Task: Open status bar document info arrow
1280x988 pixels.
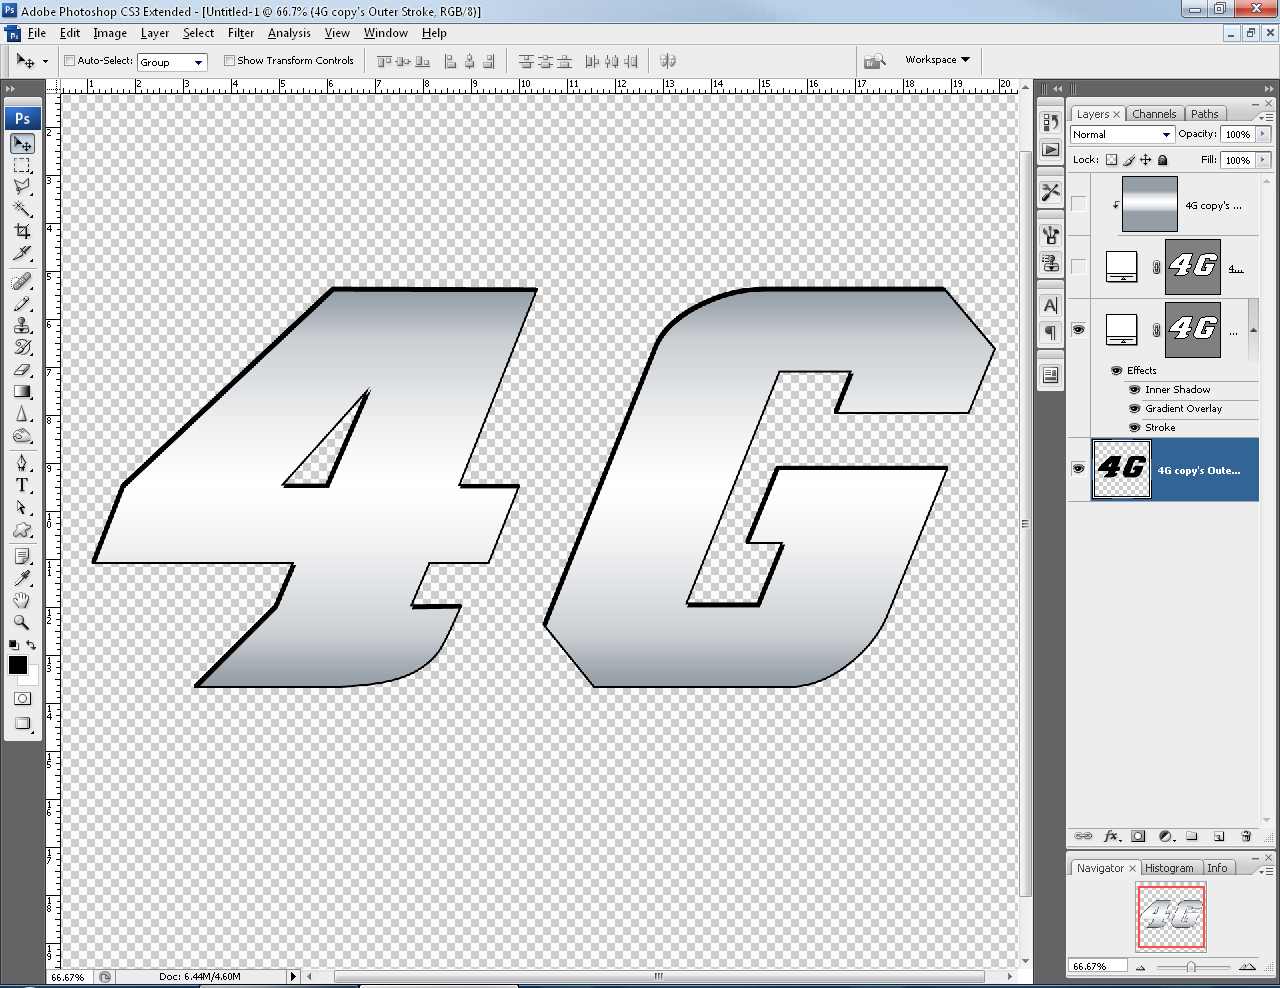Action: coord(293,976)
